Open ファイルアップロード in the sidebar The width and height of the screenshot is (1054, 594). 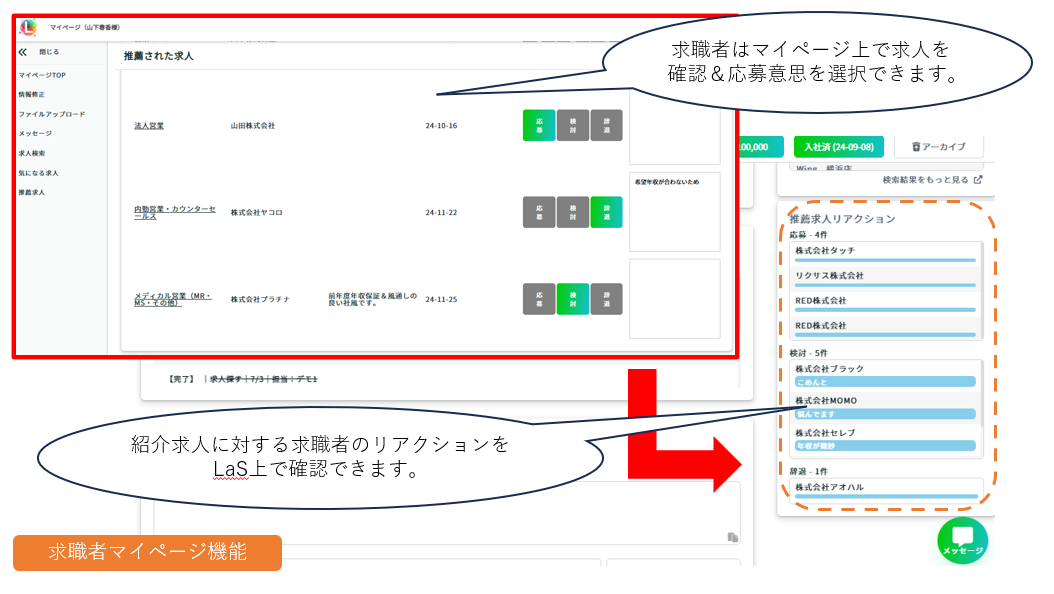coord(52,114)
